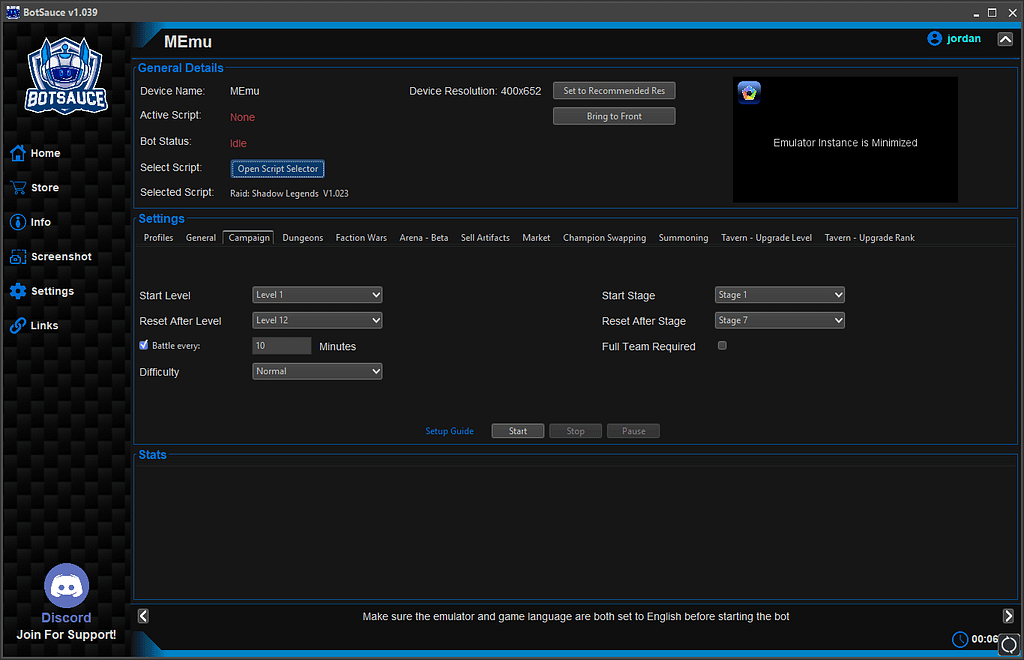Open Settings via the gear icon

[18, 291]
